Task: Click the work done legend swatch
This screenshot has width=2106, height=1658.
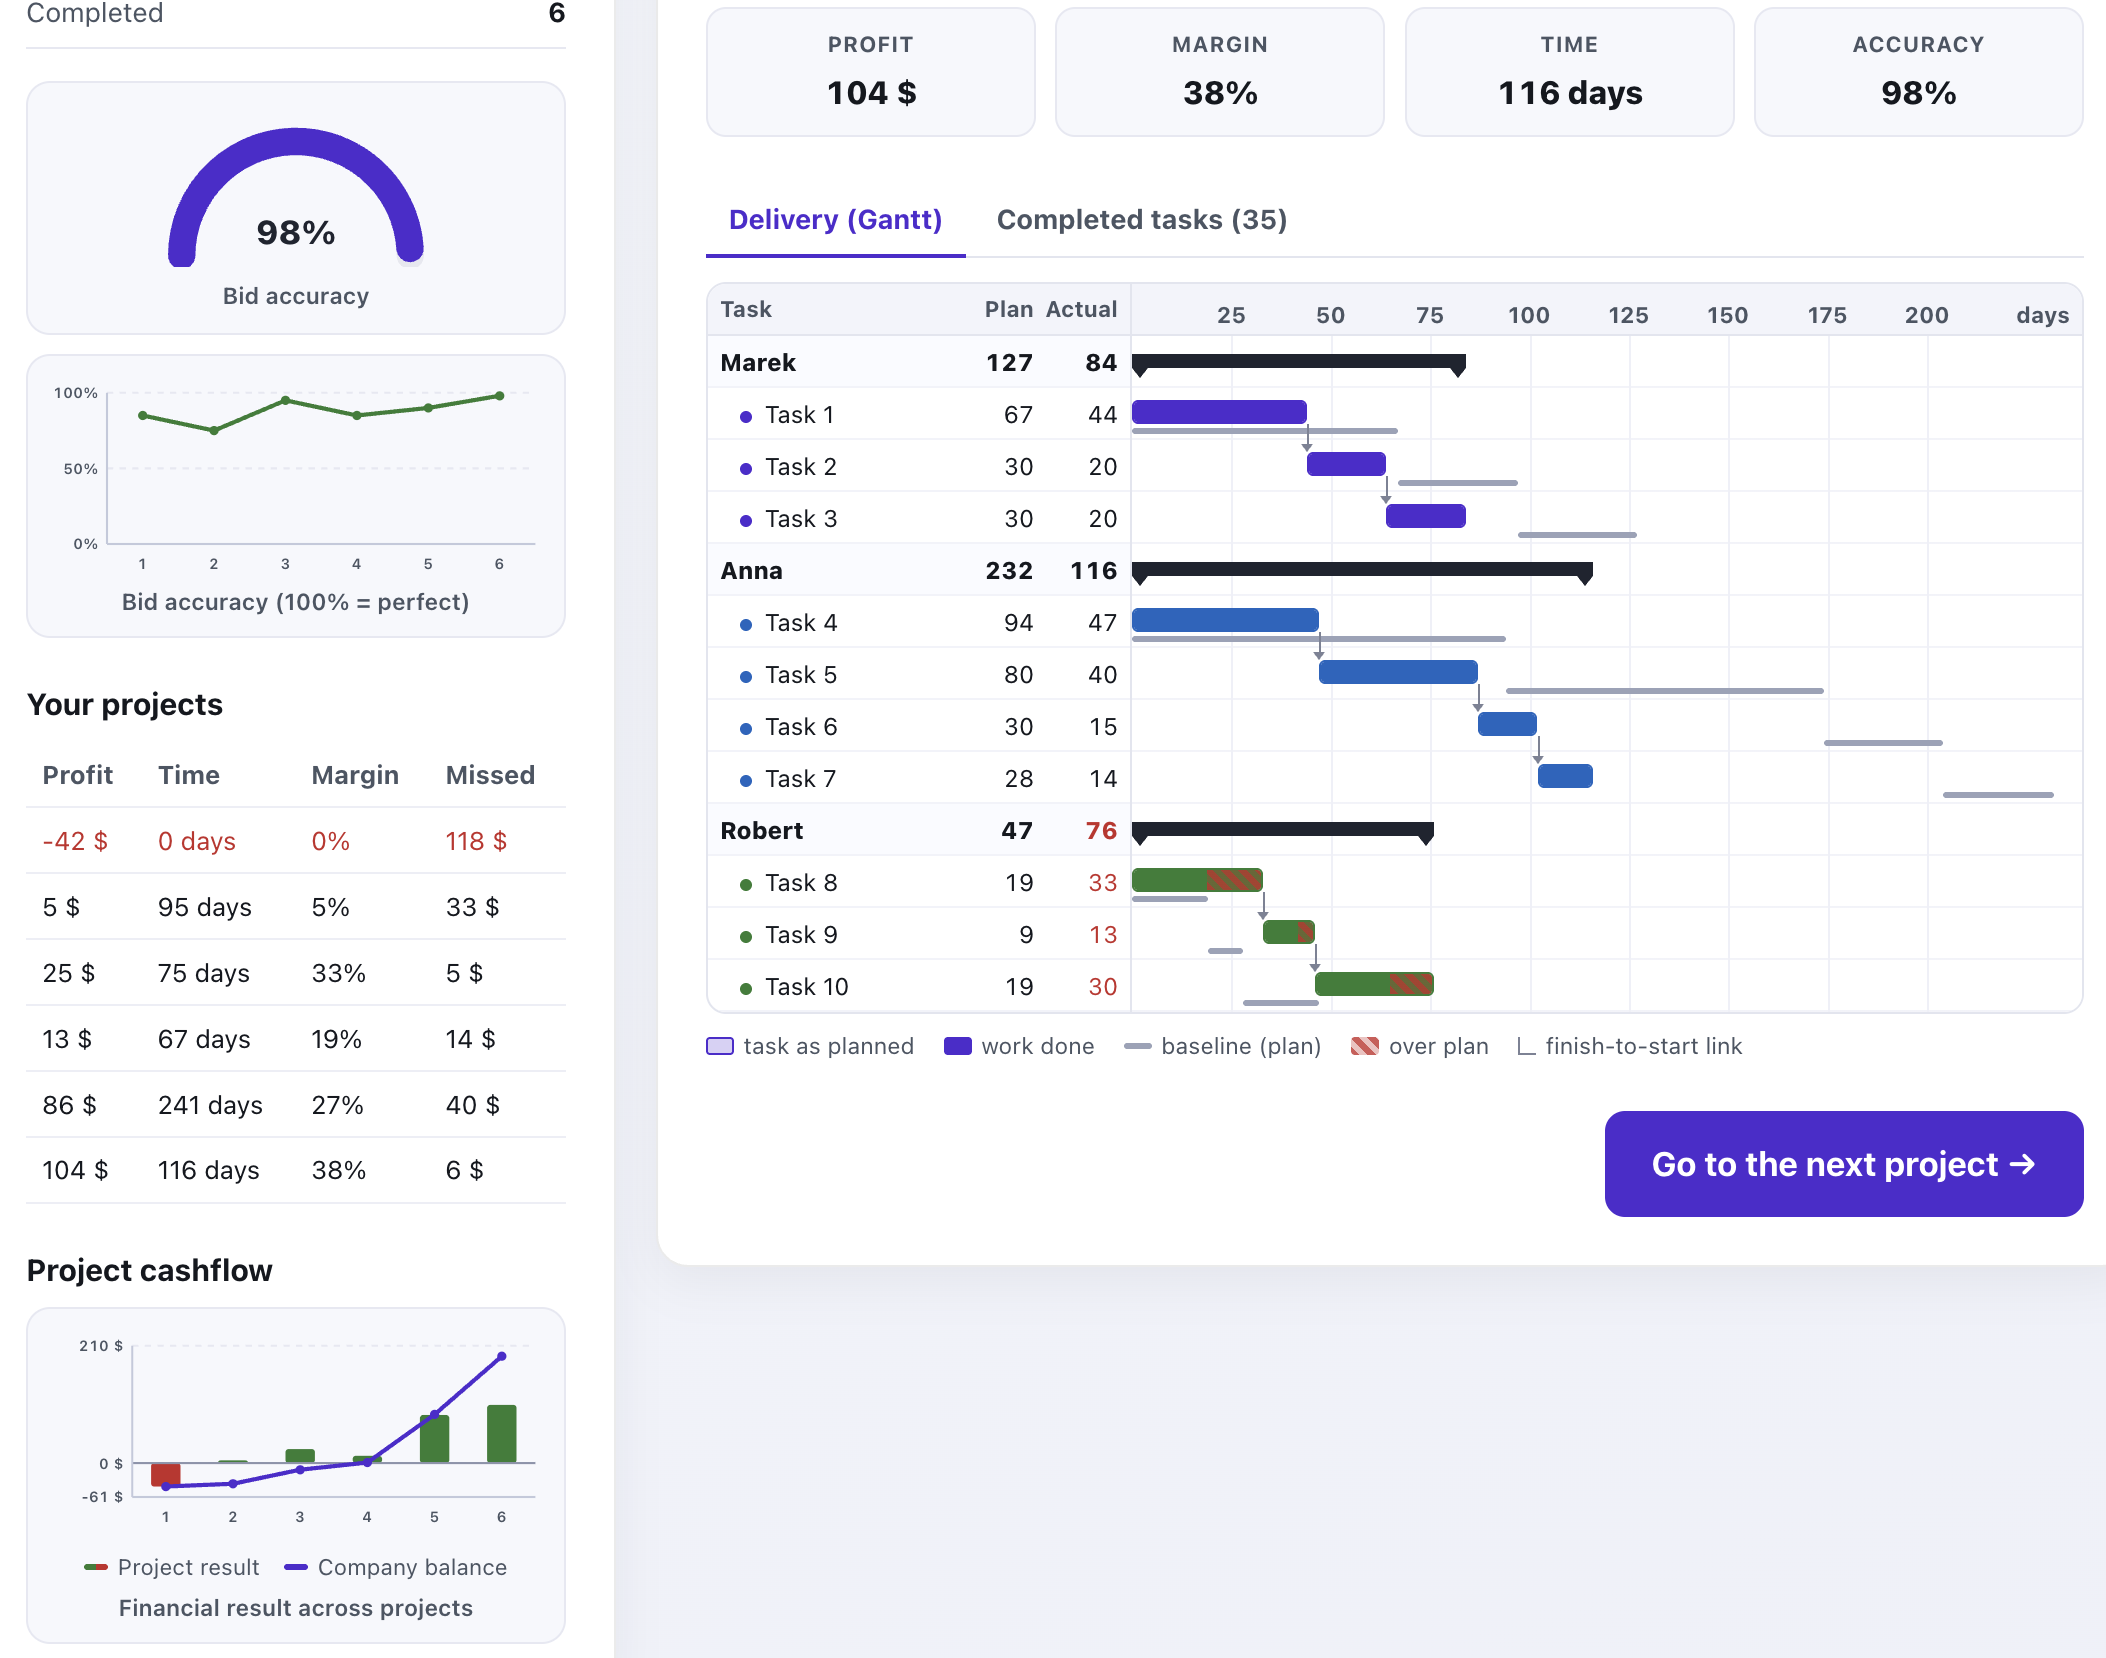Action: coord(958,1046)
